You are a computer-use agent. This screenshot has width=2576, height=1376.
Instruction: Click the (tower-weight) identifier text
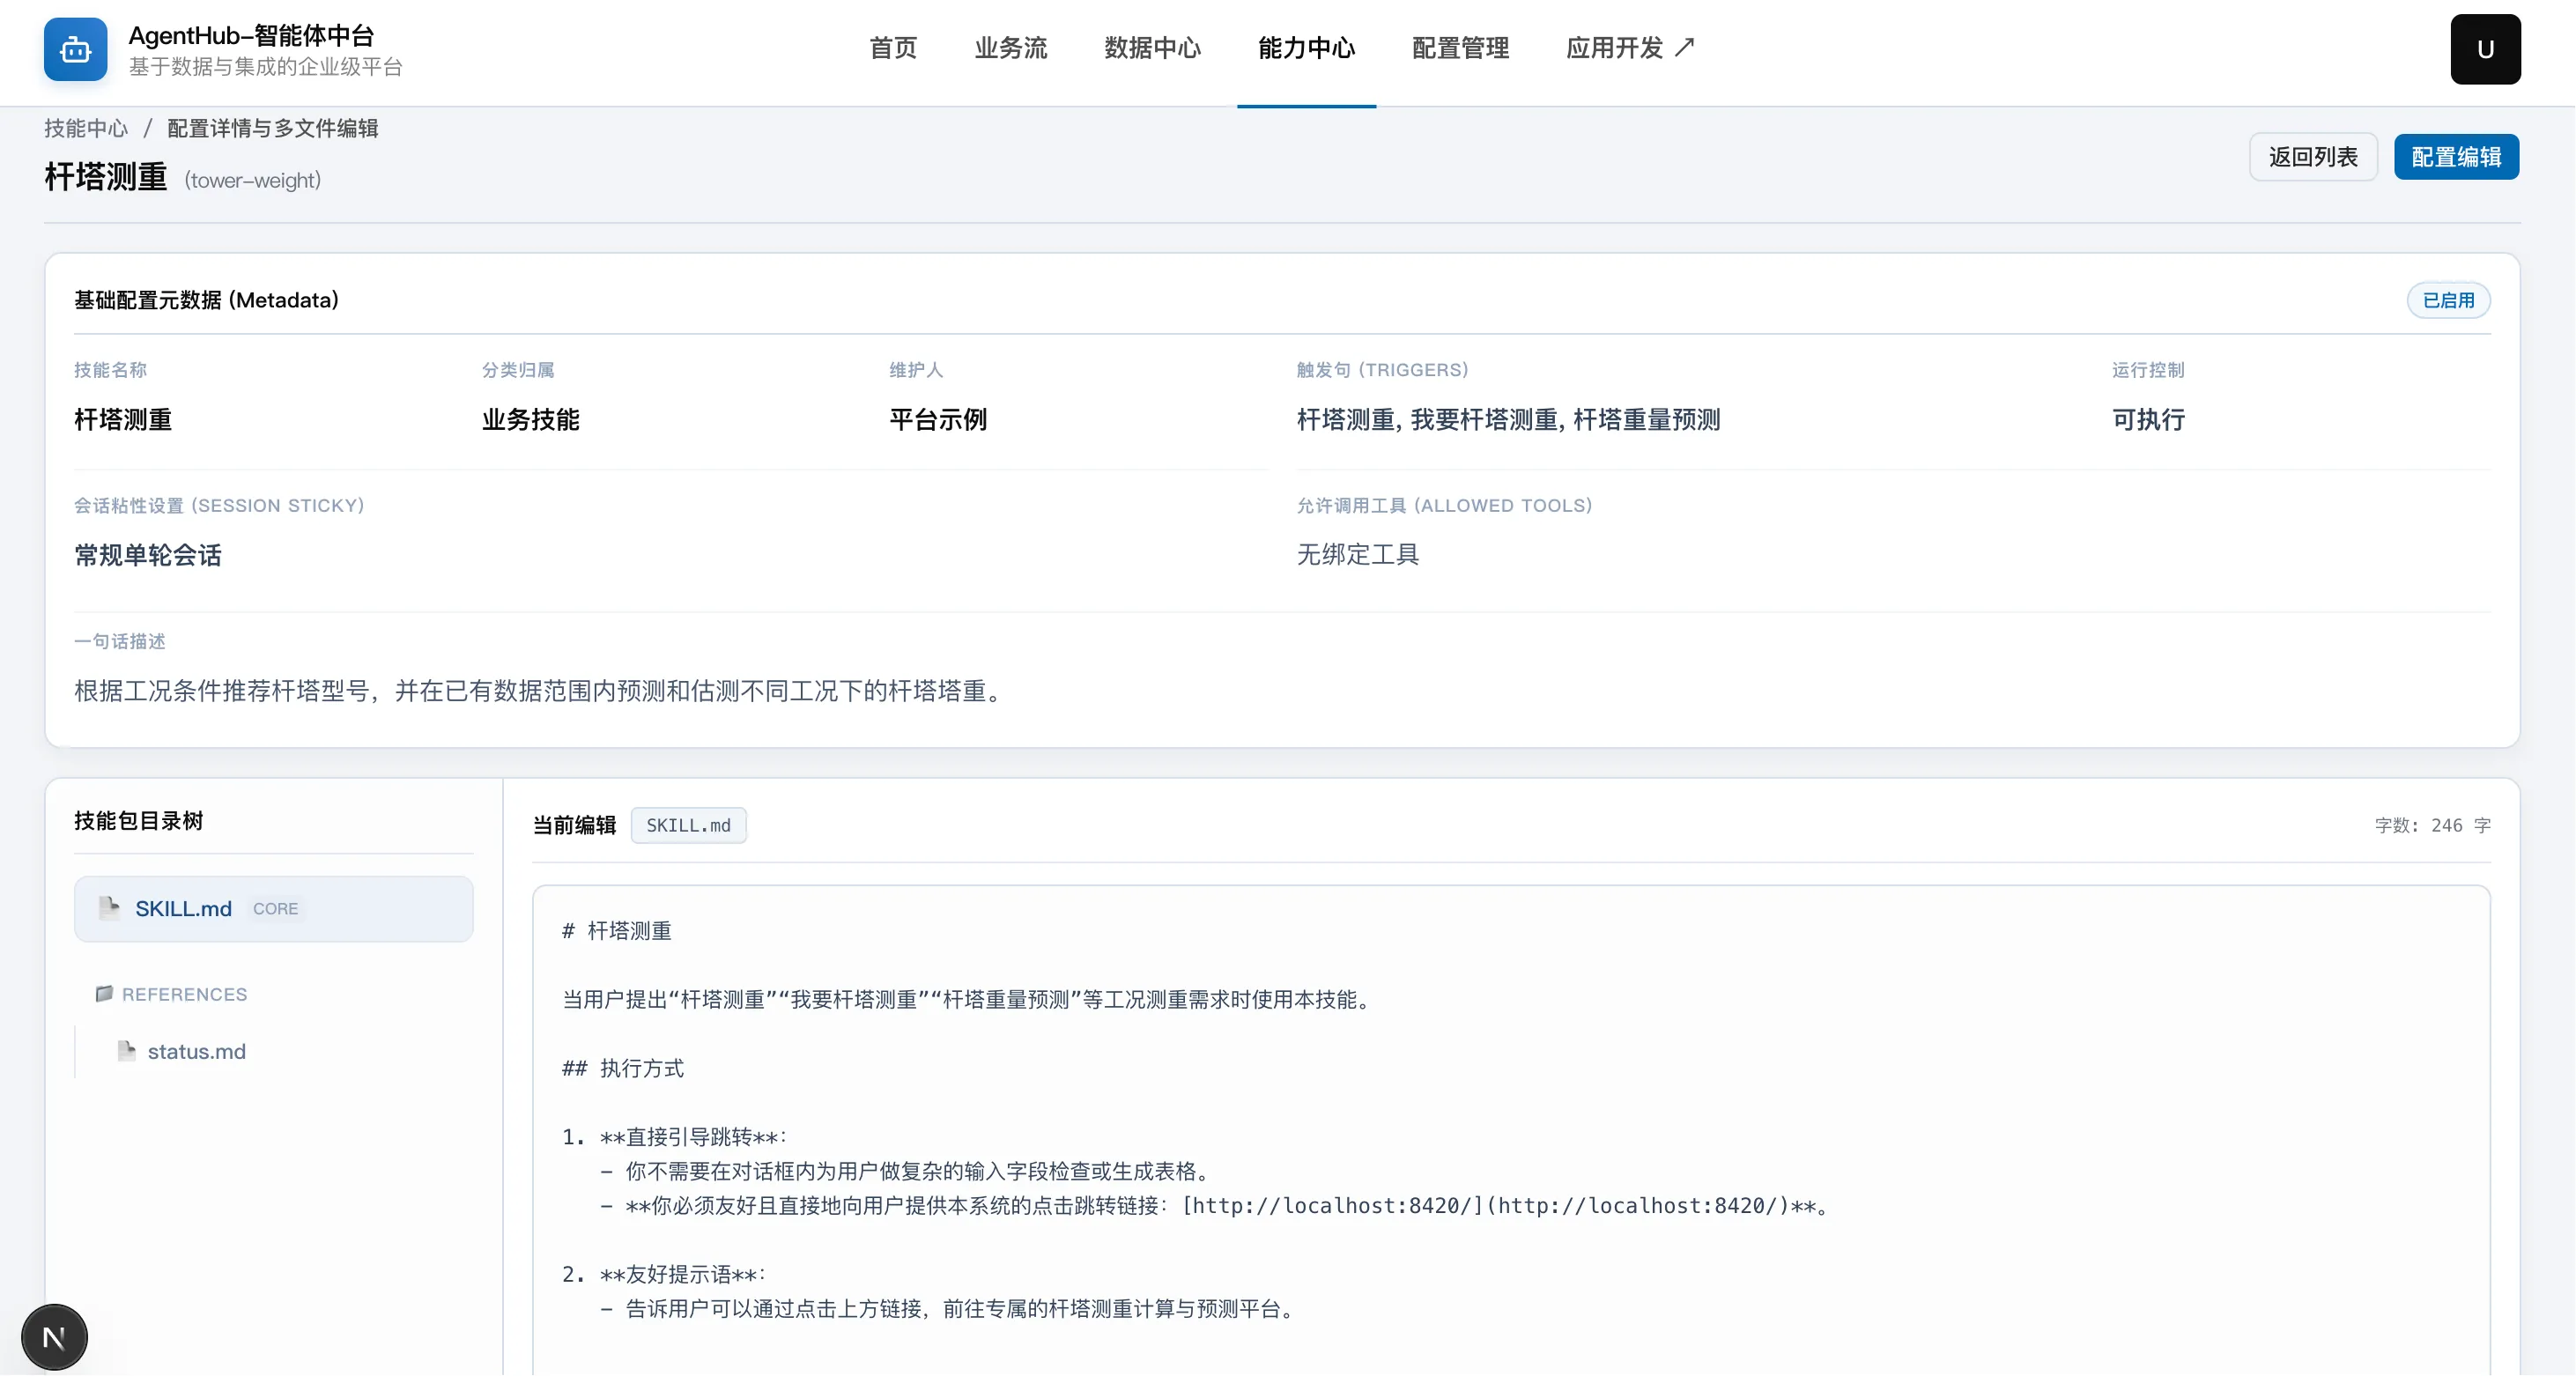(252, 180)
